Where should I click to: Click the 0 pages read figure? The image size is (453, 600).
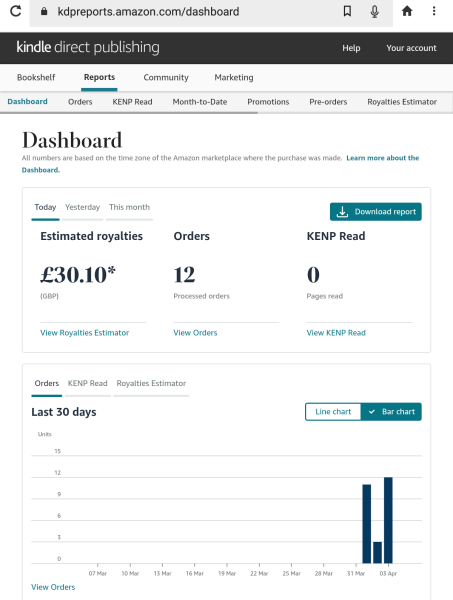313,275
